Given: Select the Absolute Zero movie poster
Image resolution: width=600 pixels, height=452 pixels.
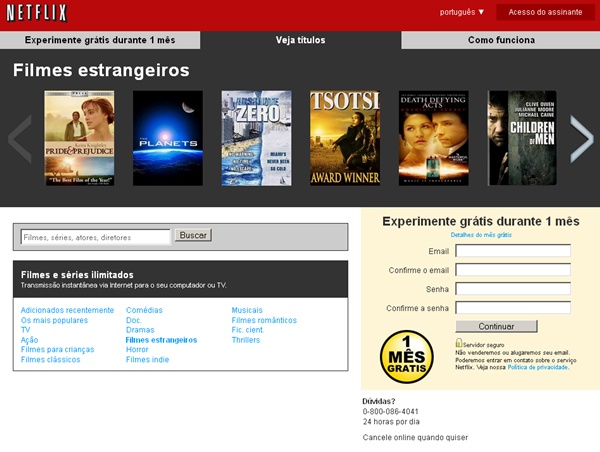Looking at the screenshot, I should point(256,138).
